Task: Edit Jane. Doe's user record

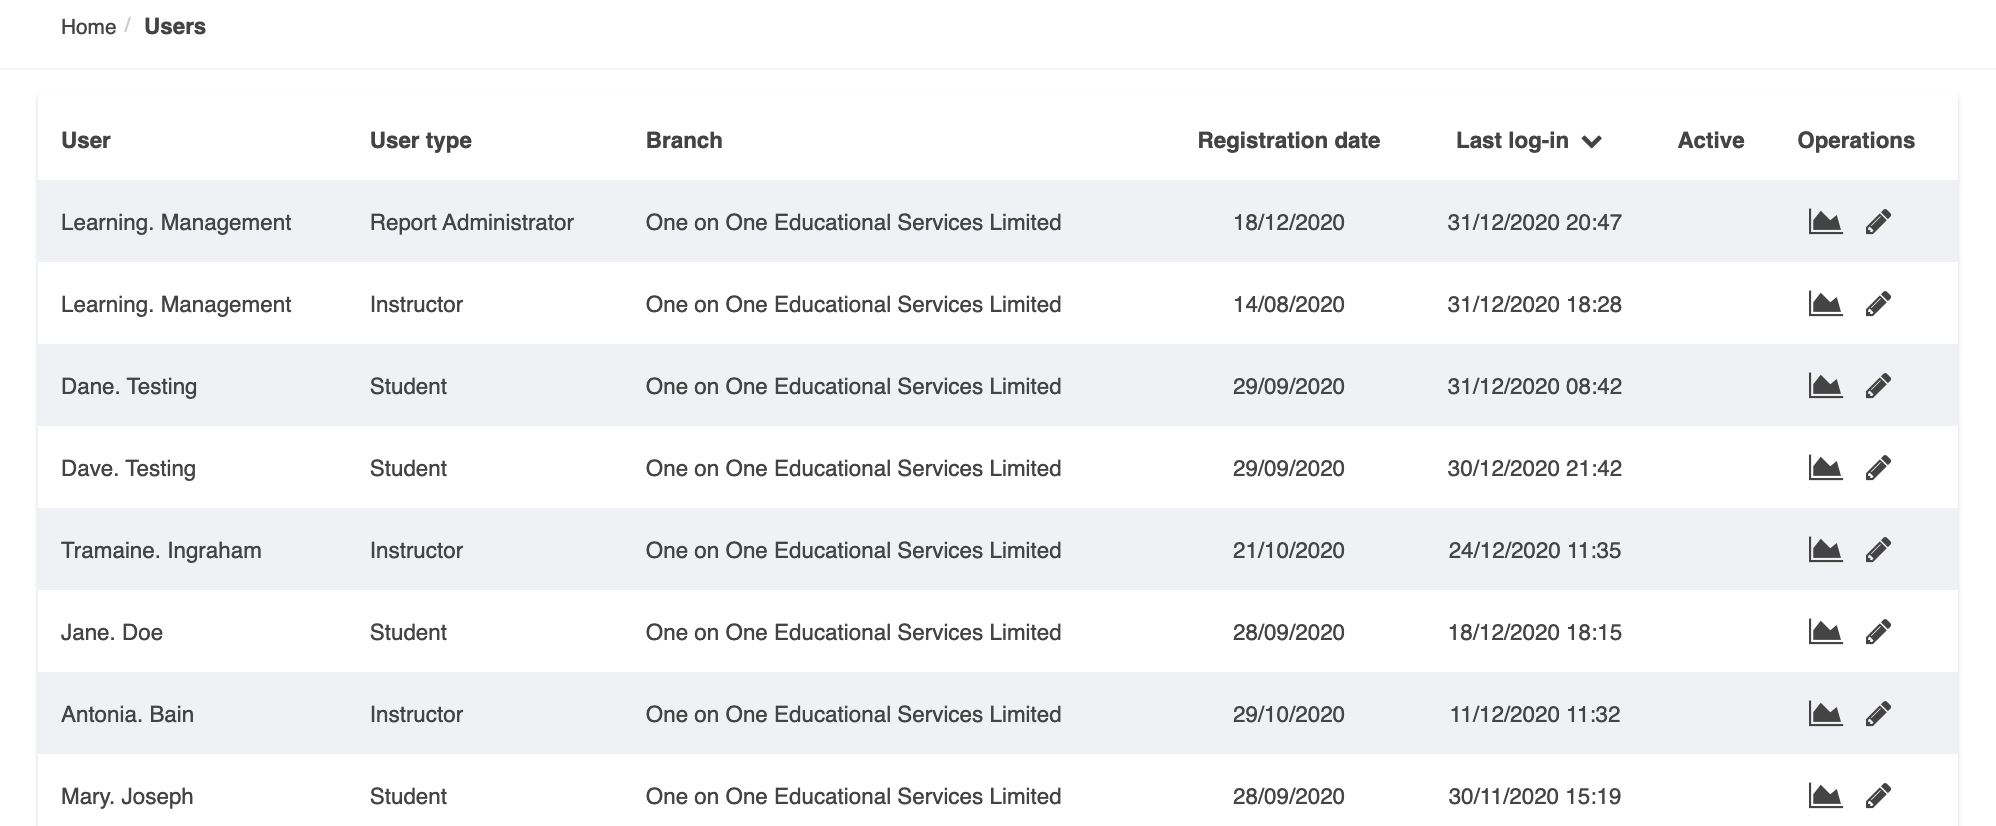Action: click(1878, 632)
